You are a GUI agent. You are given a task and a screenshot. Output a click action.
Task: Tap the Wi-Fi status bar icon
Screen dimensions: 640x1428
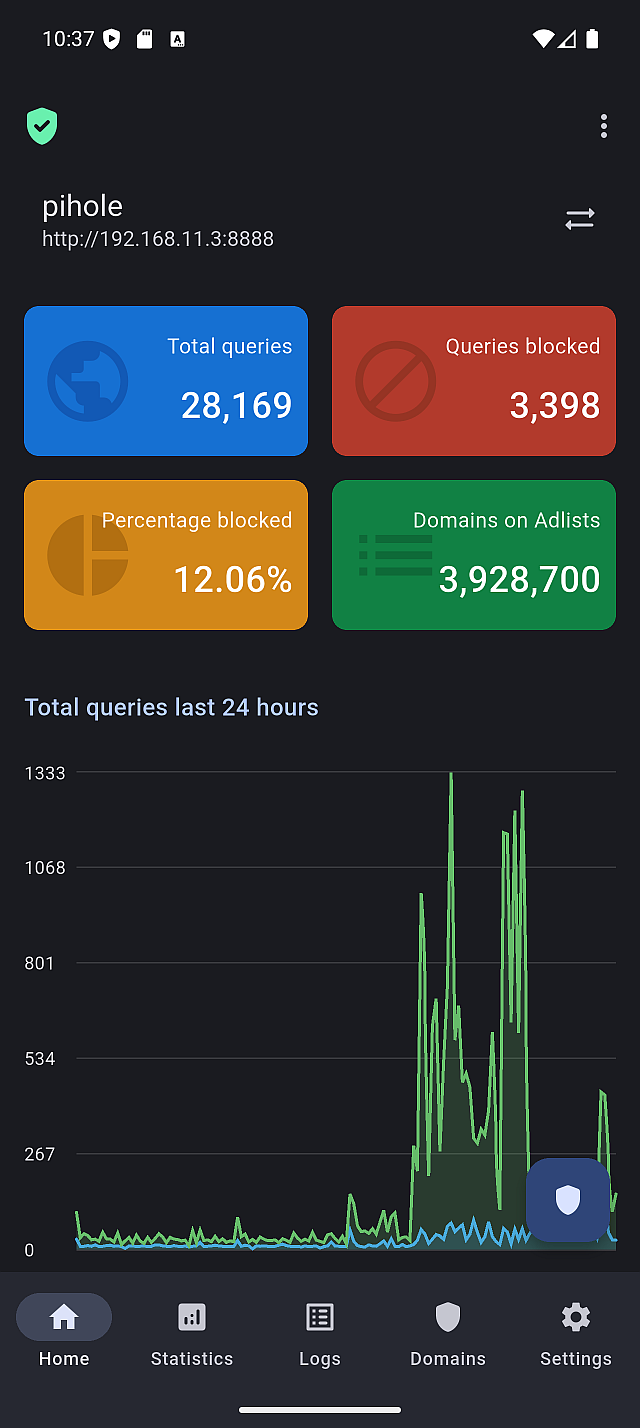(543, 39)
